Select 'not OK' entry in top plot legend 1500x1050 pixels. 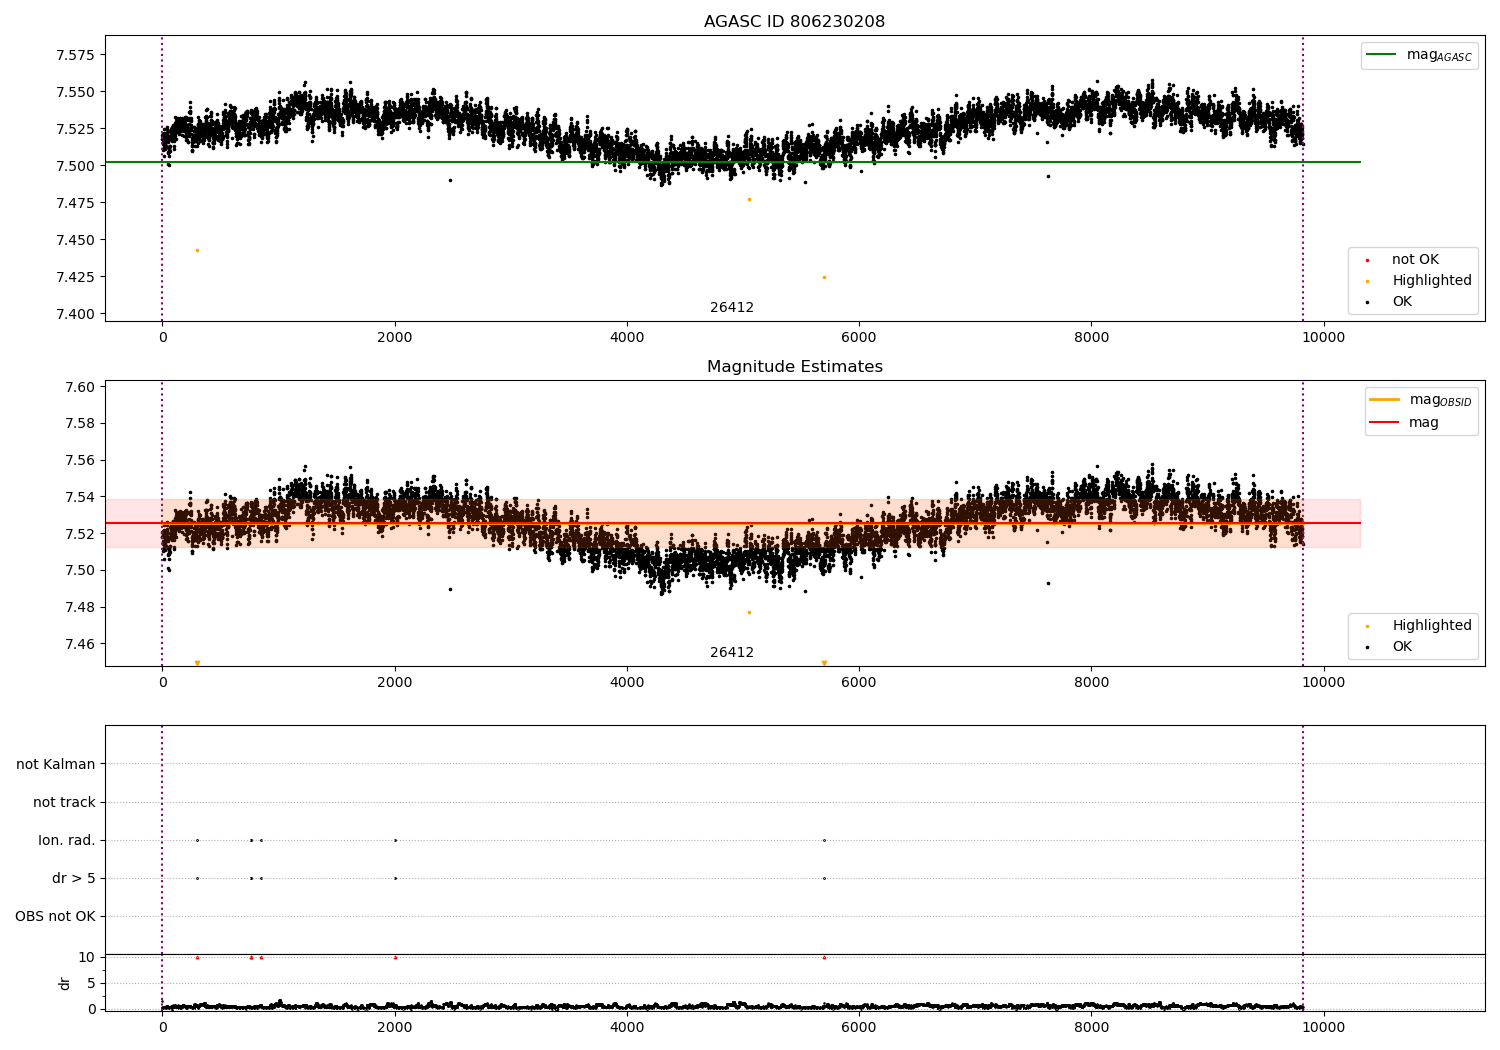(1415, 259)
